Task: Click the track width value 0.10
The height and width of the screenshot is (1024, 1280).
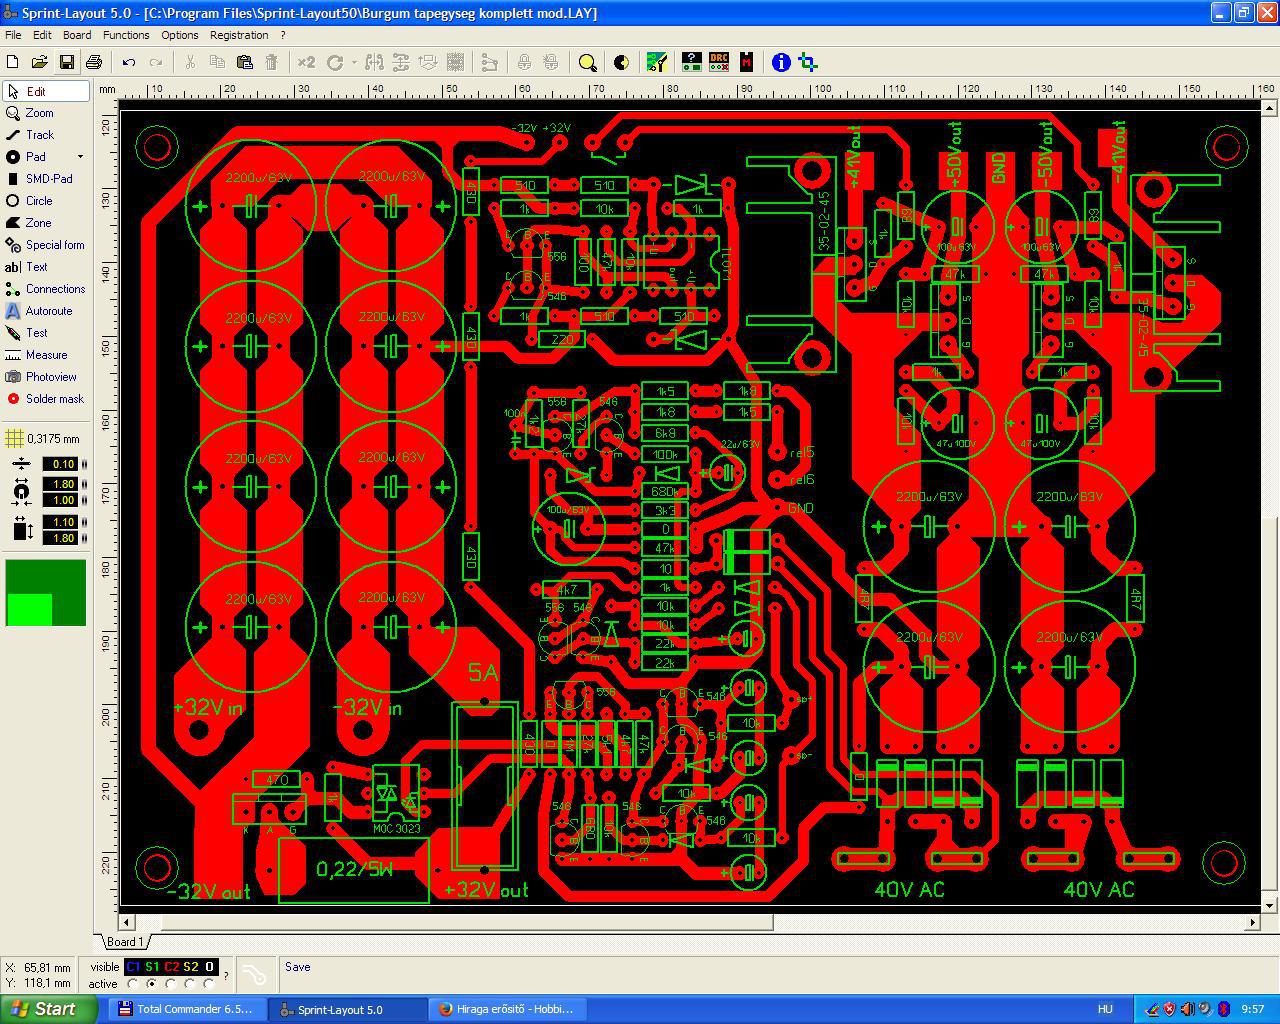Action: pyautogui.click(x=61, y=464)
